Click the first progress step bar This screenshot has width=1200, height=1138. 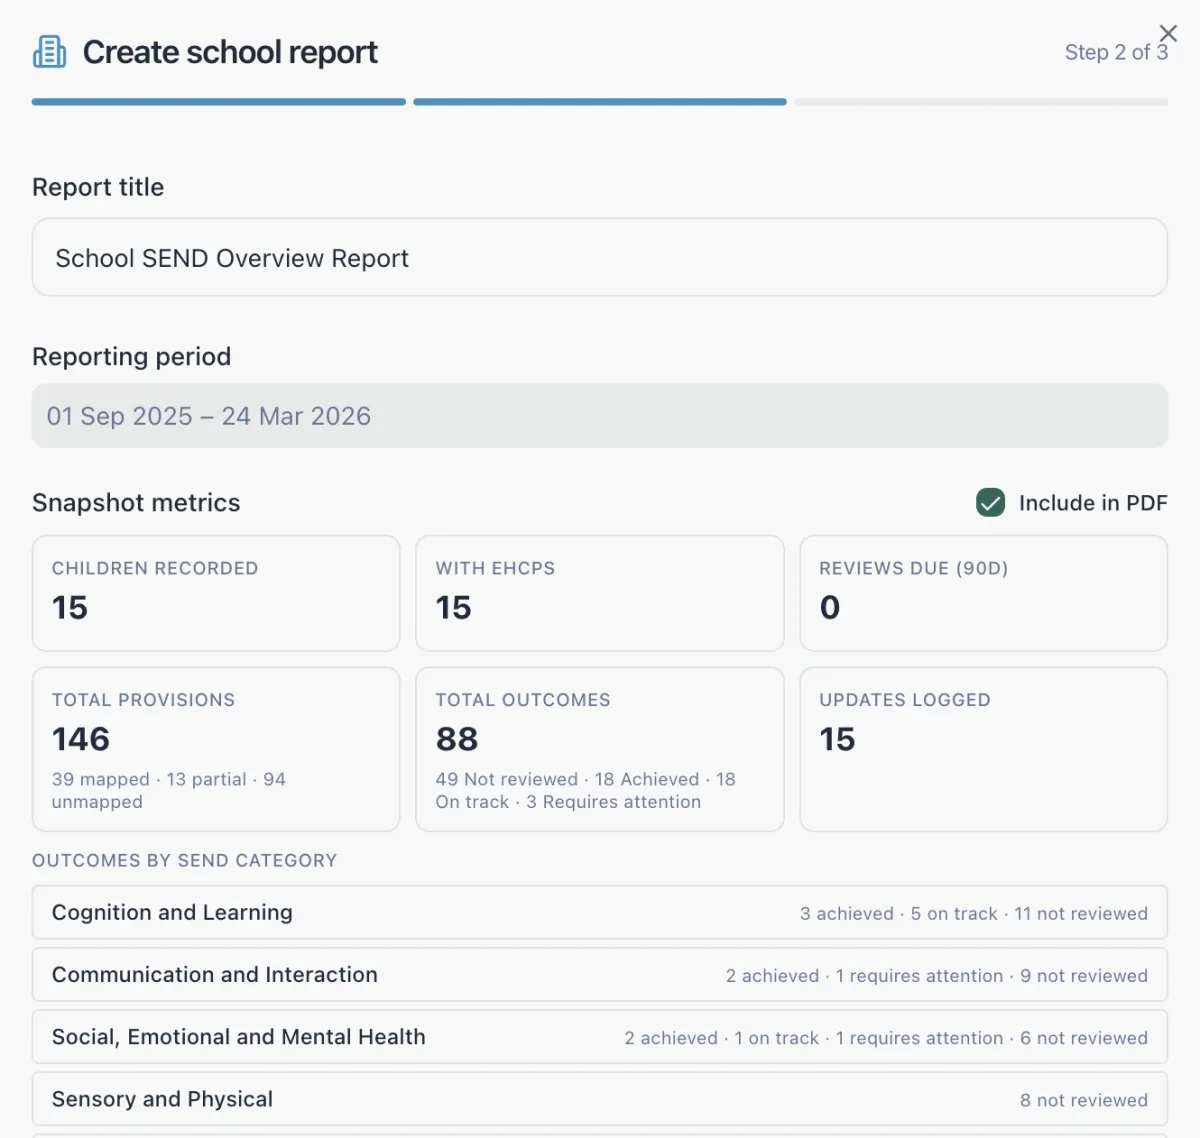(x=218, y=102)
